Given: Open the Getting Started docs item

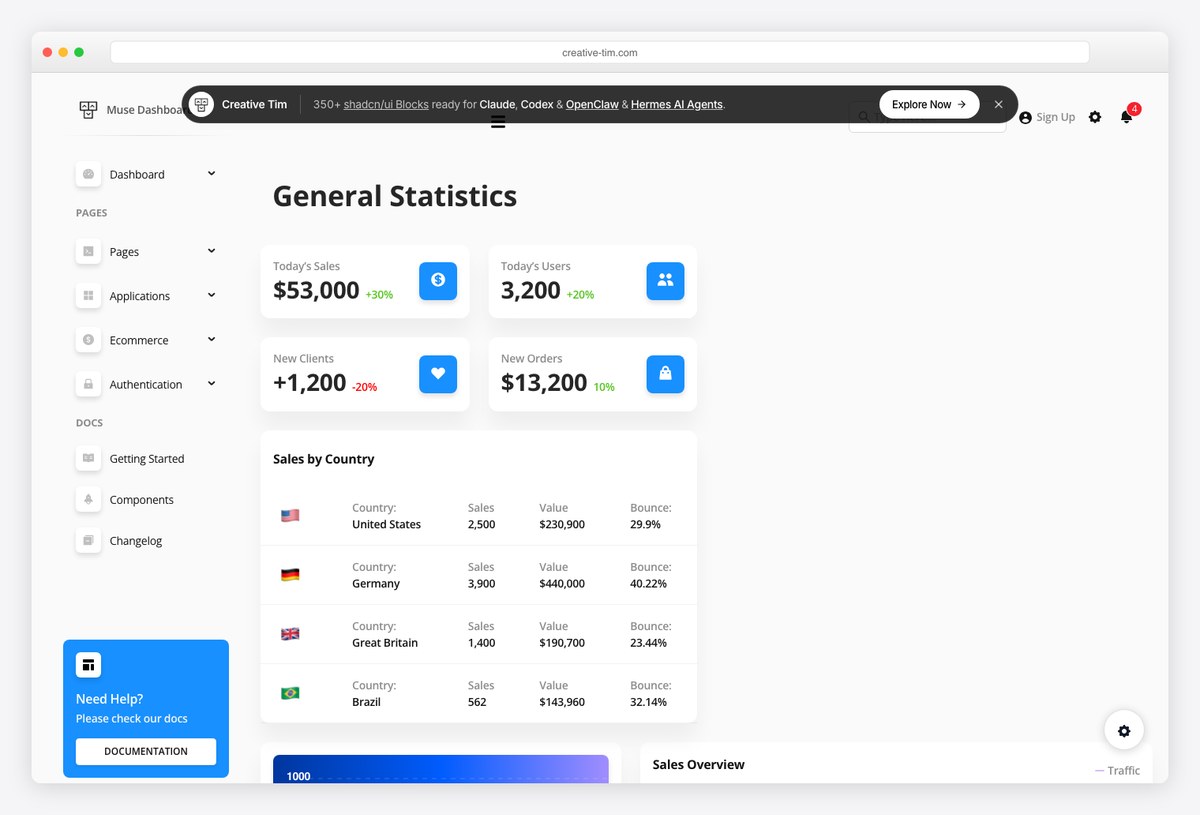Looking at the screenshot, I should coord(146,458).
